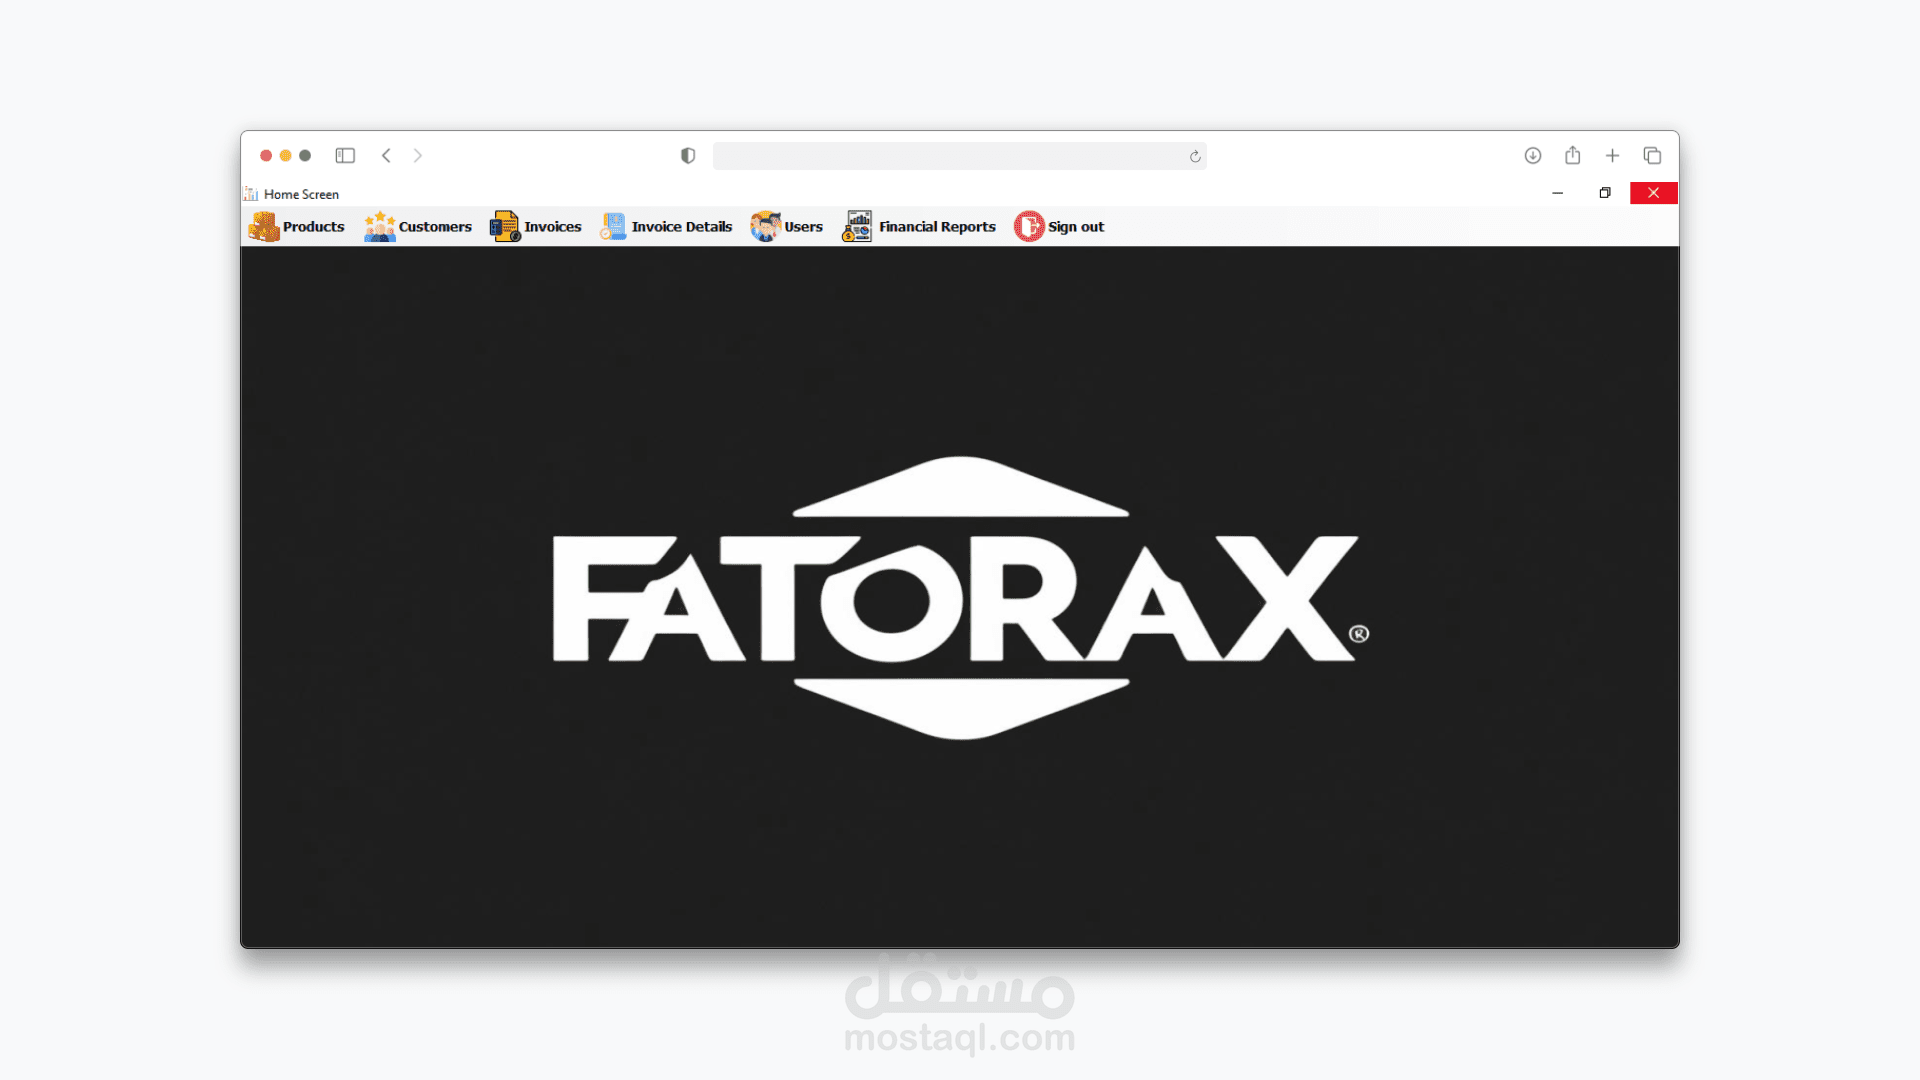Show tab overview icon
Image resolution: width=1920 pixels, height=1080 pixels.
pyautogui.click(x=1652, y=156)
